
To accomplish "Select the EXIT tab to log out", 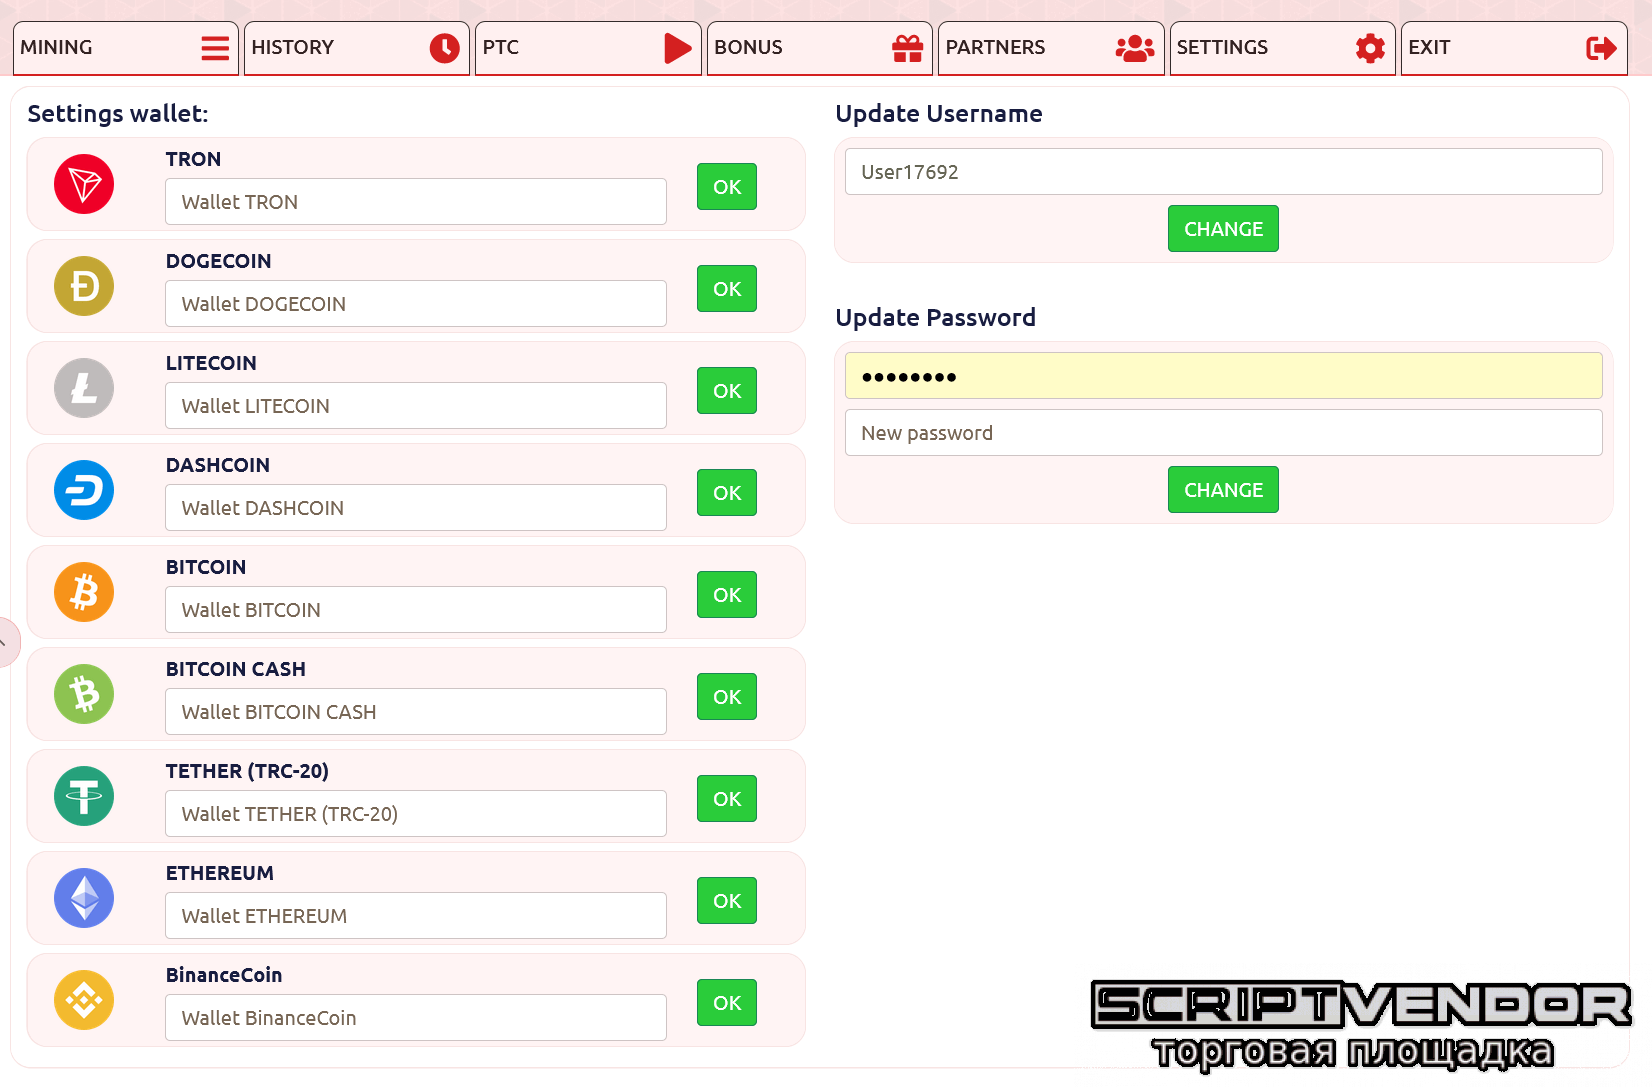I will (x=1514, y=48).
